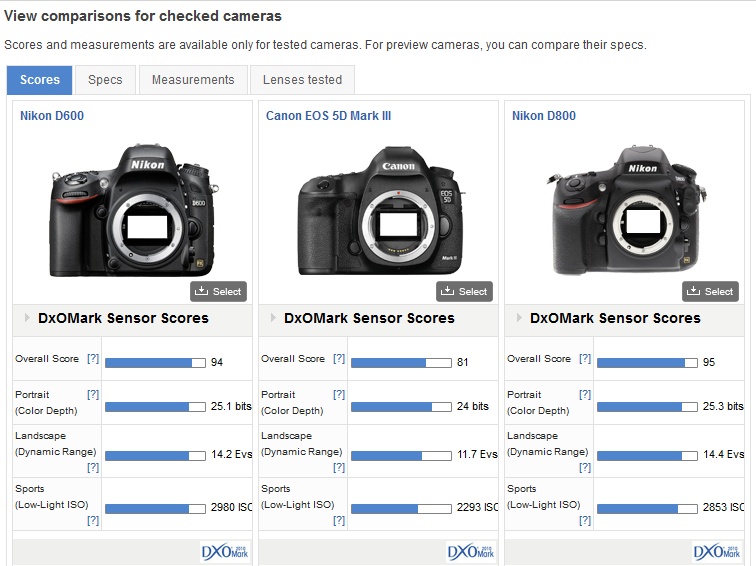756x566 pixels.
Task: Click Nikon D800 Overall Score bar
Action: [x=647, y=363]
